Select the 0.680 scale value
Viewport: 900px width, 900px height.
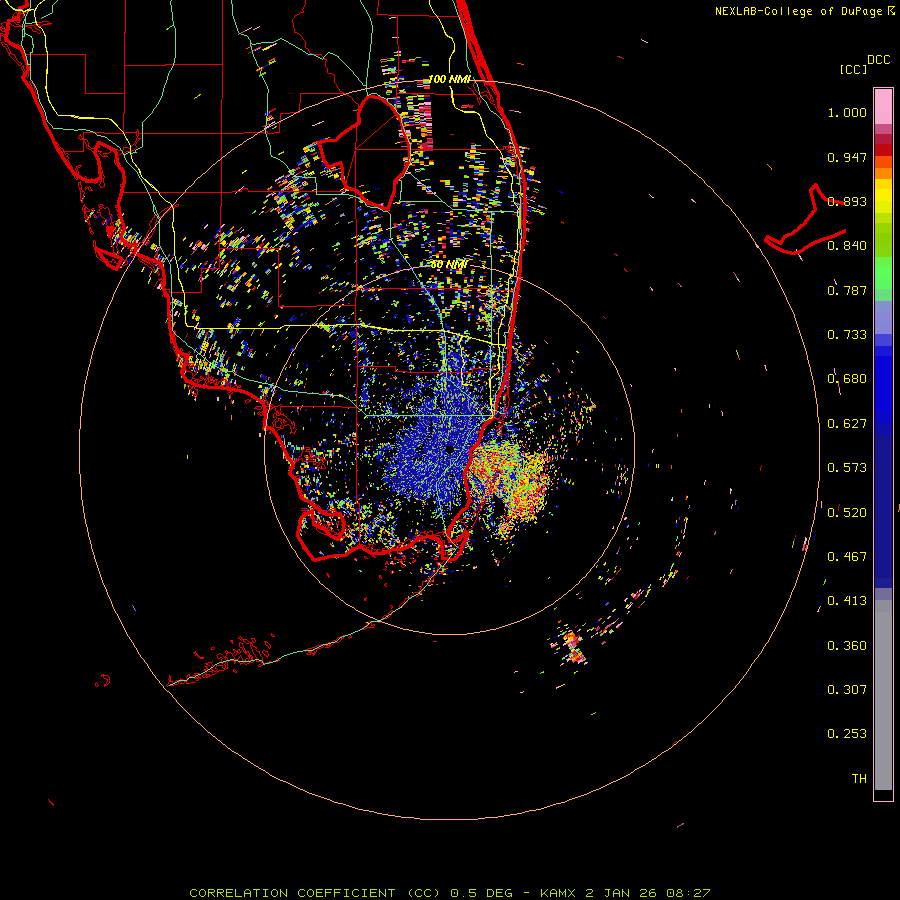[x=847, y=379]
